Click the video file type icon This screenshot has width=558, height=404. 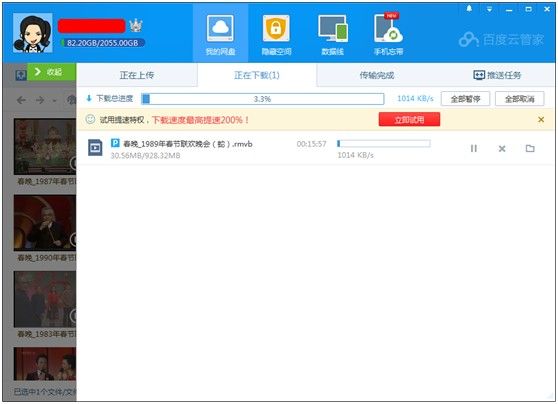[95, 148]
